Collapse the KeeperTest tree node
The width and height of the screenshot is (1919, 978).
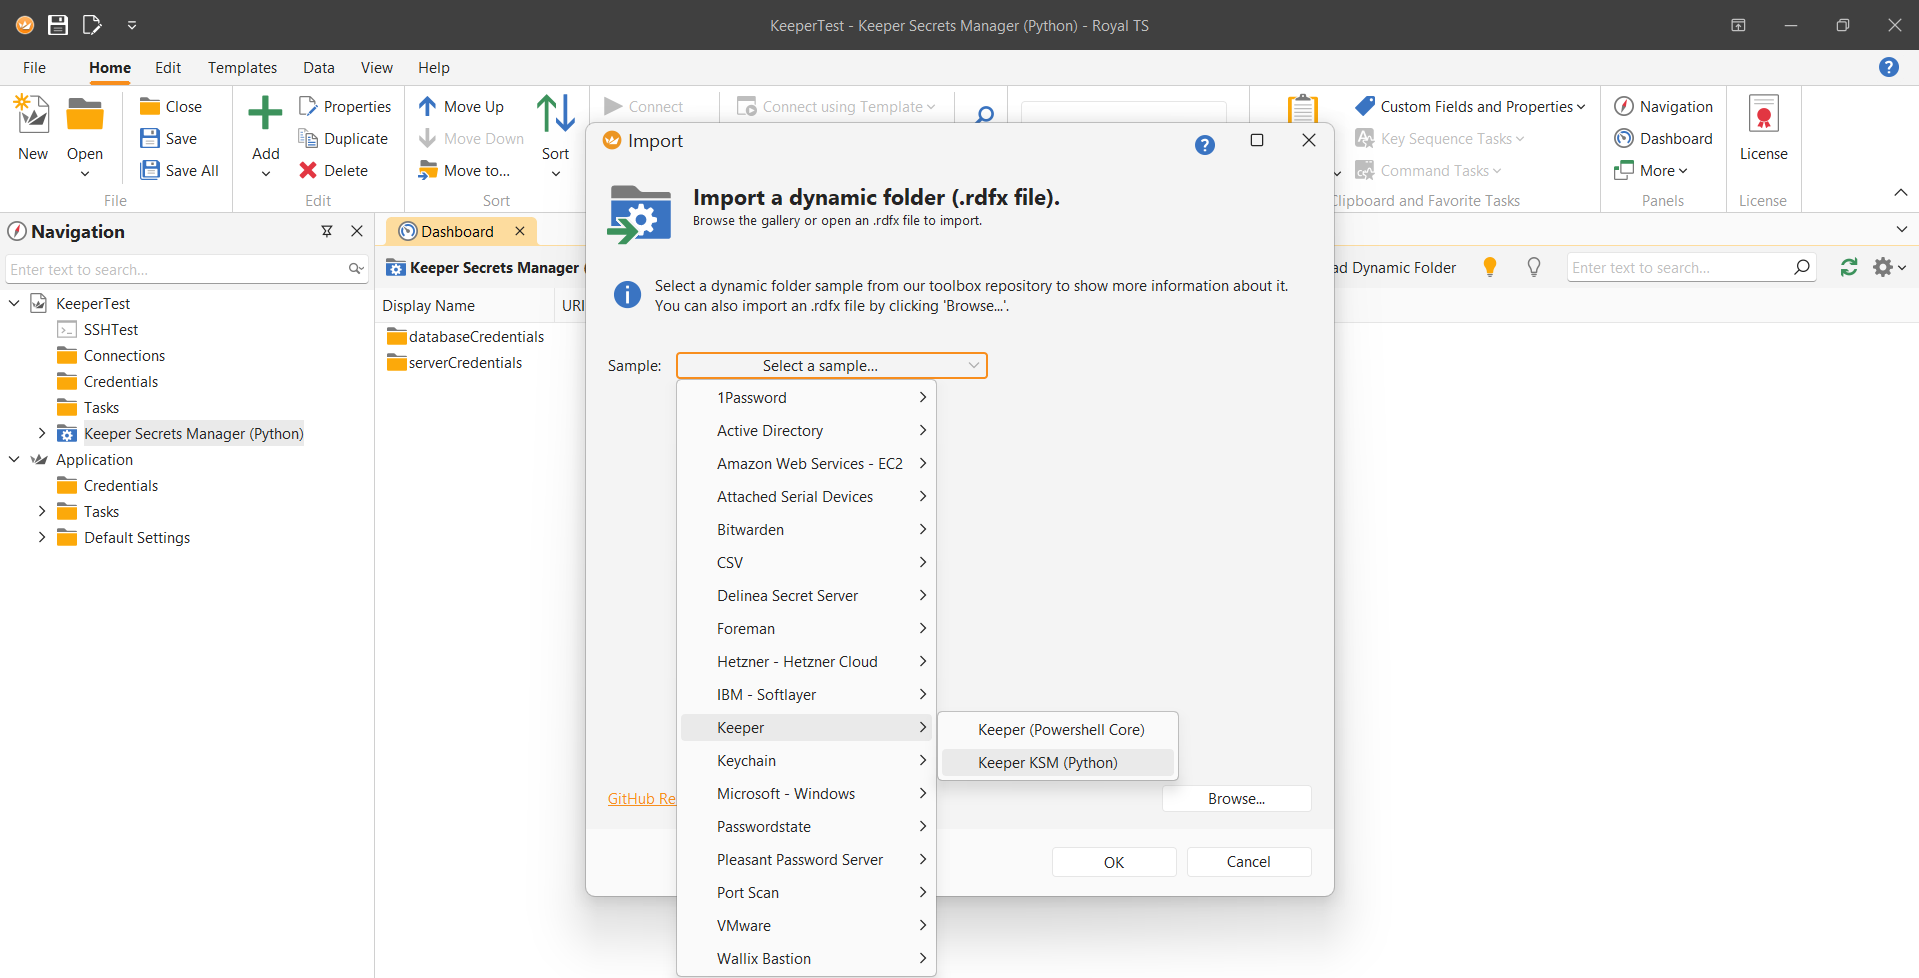click(x=14, y=303)
